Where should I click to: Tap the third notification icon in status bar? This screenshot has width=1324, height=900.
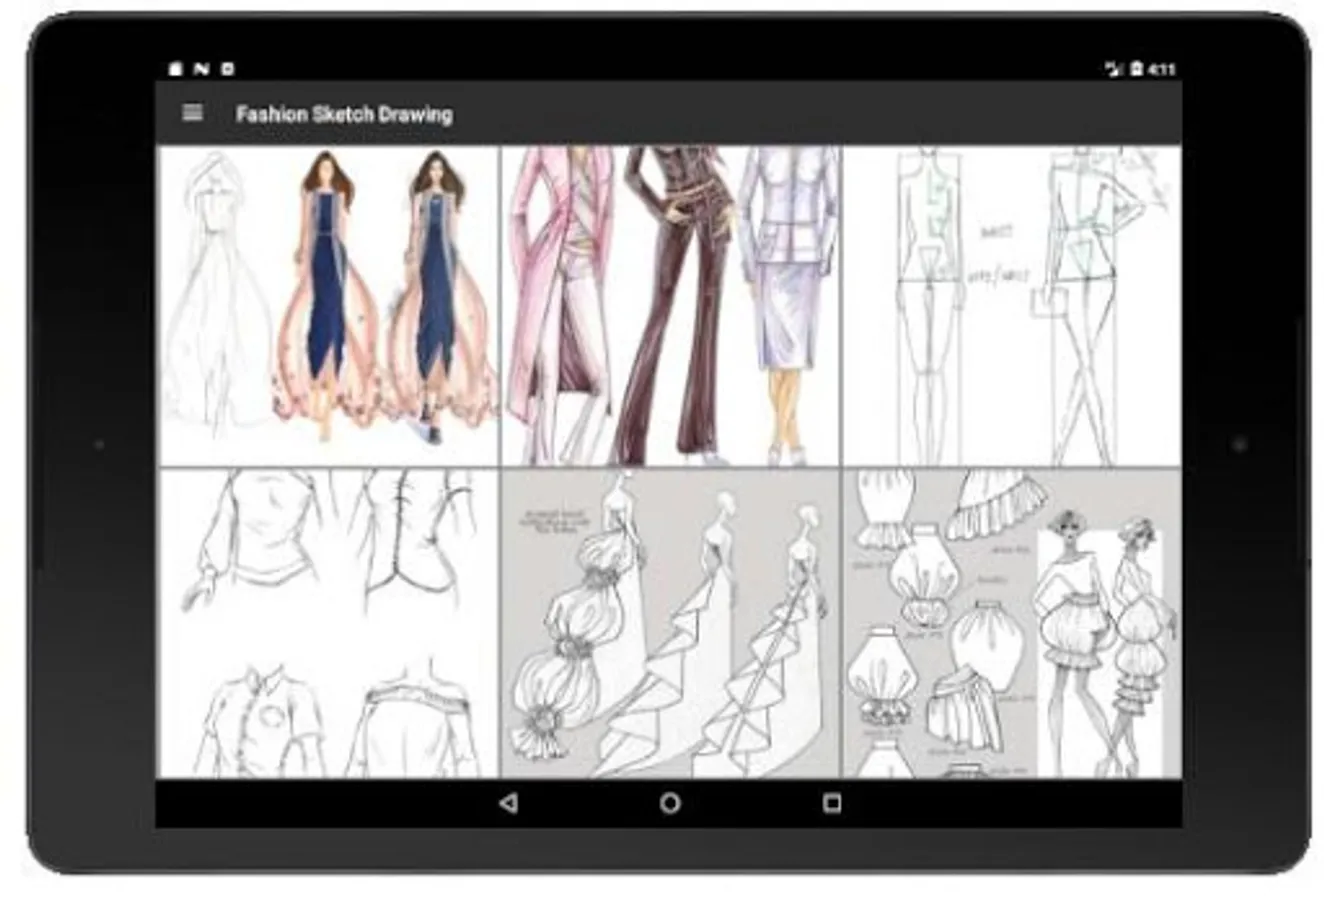pos(227,69)
